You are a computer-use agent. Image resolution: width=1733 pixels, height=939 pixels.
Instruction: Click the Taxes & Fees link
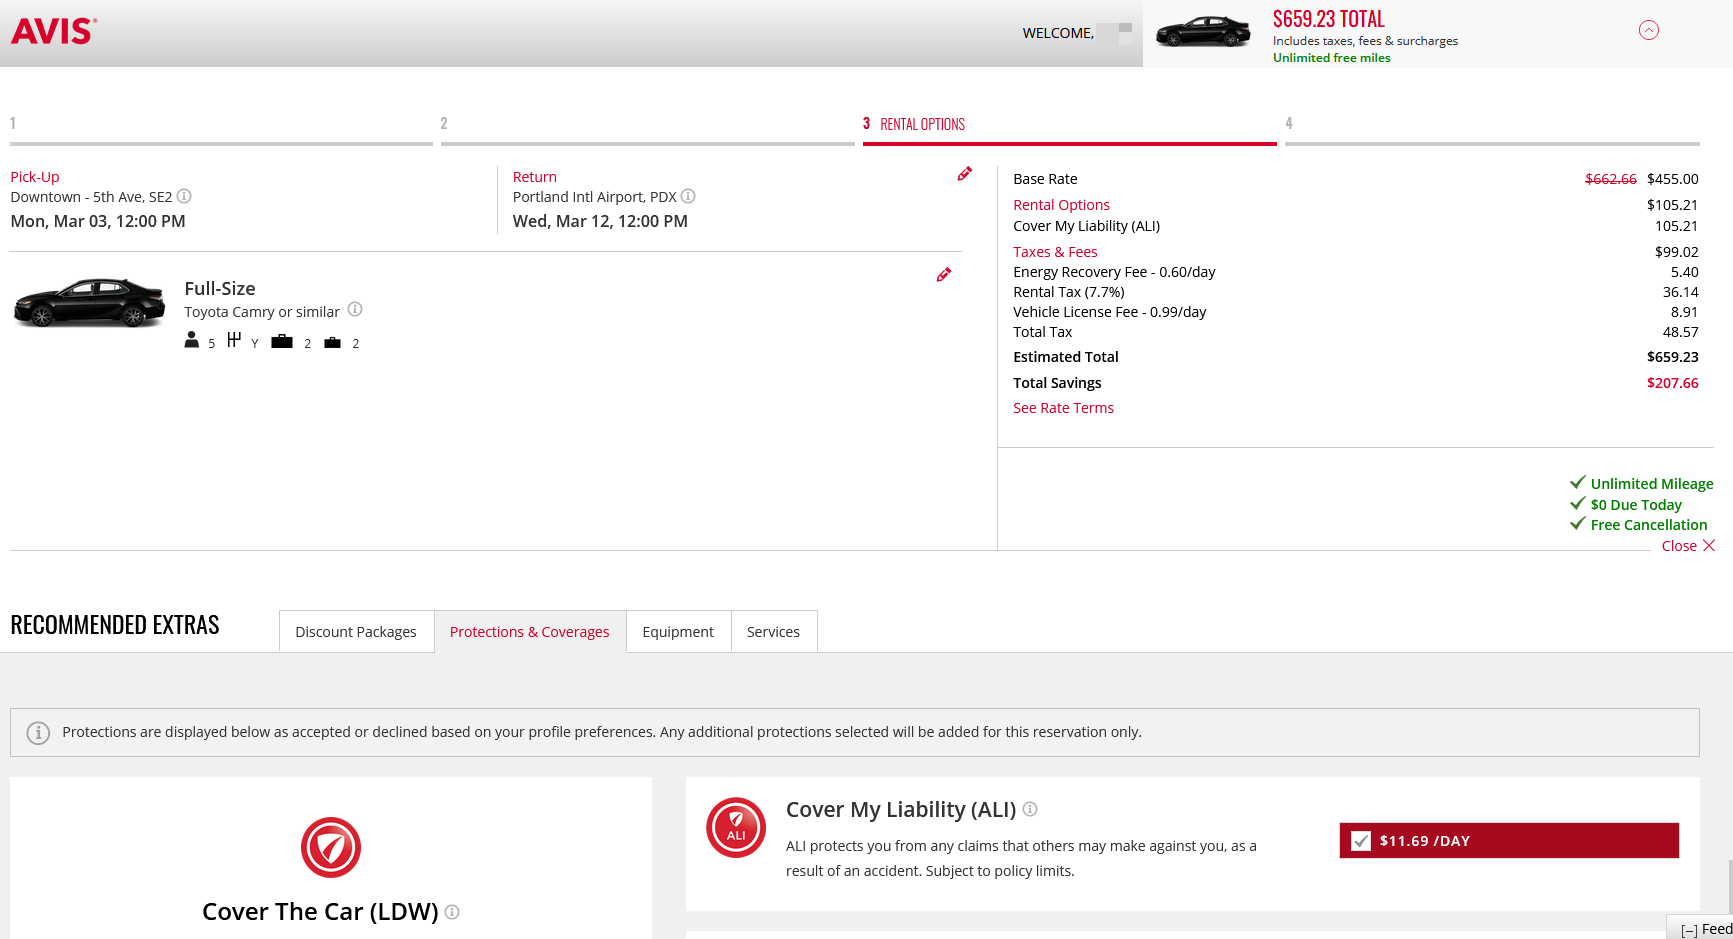(1055, 252)
